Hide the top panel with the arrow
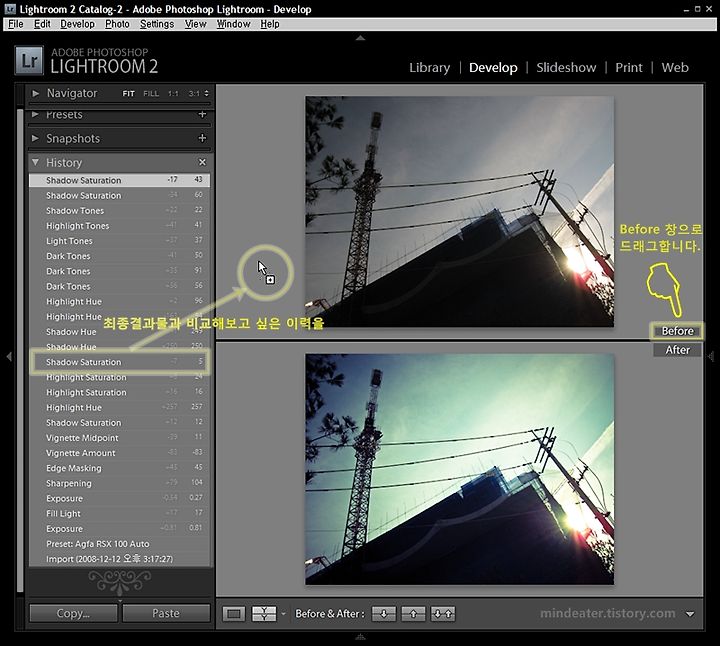The image size is (720, 646). pyautogui.click(x=360, y=38)
